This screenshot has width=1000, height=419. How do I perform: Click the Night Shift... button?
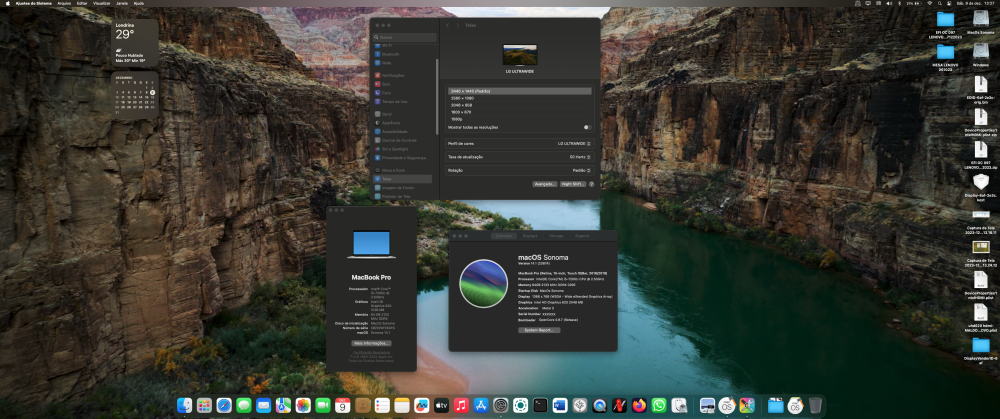pos(573,184)
